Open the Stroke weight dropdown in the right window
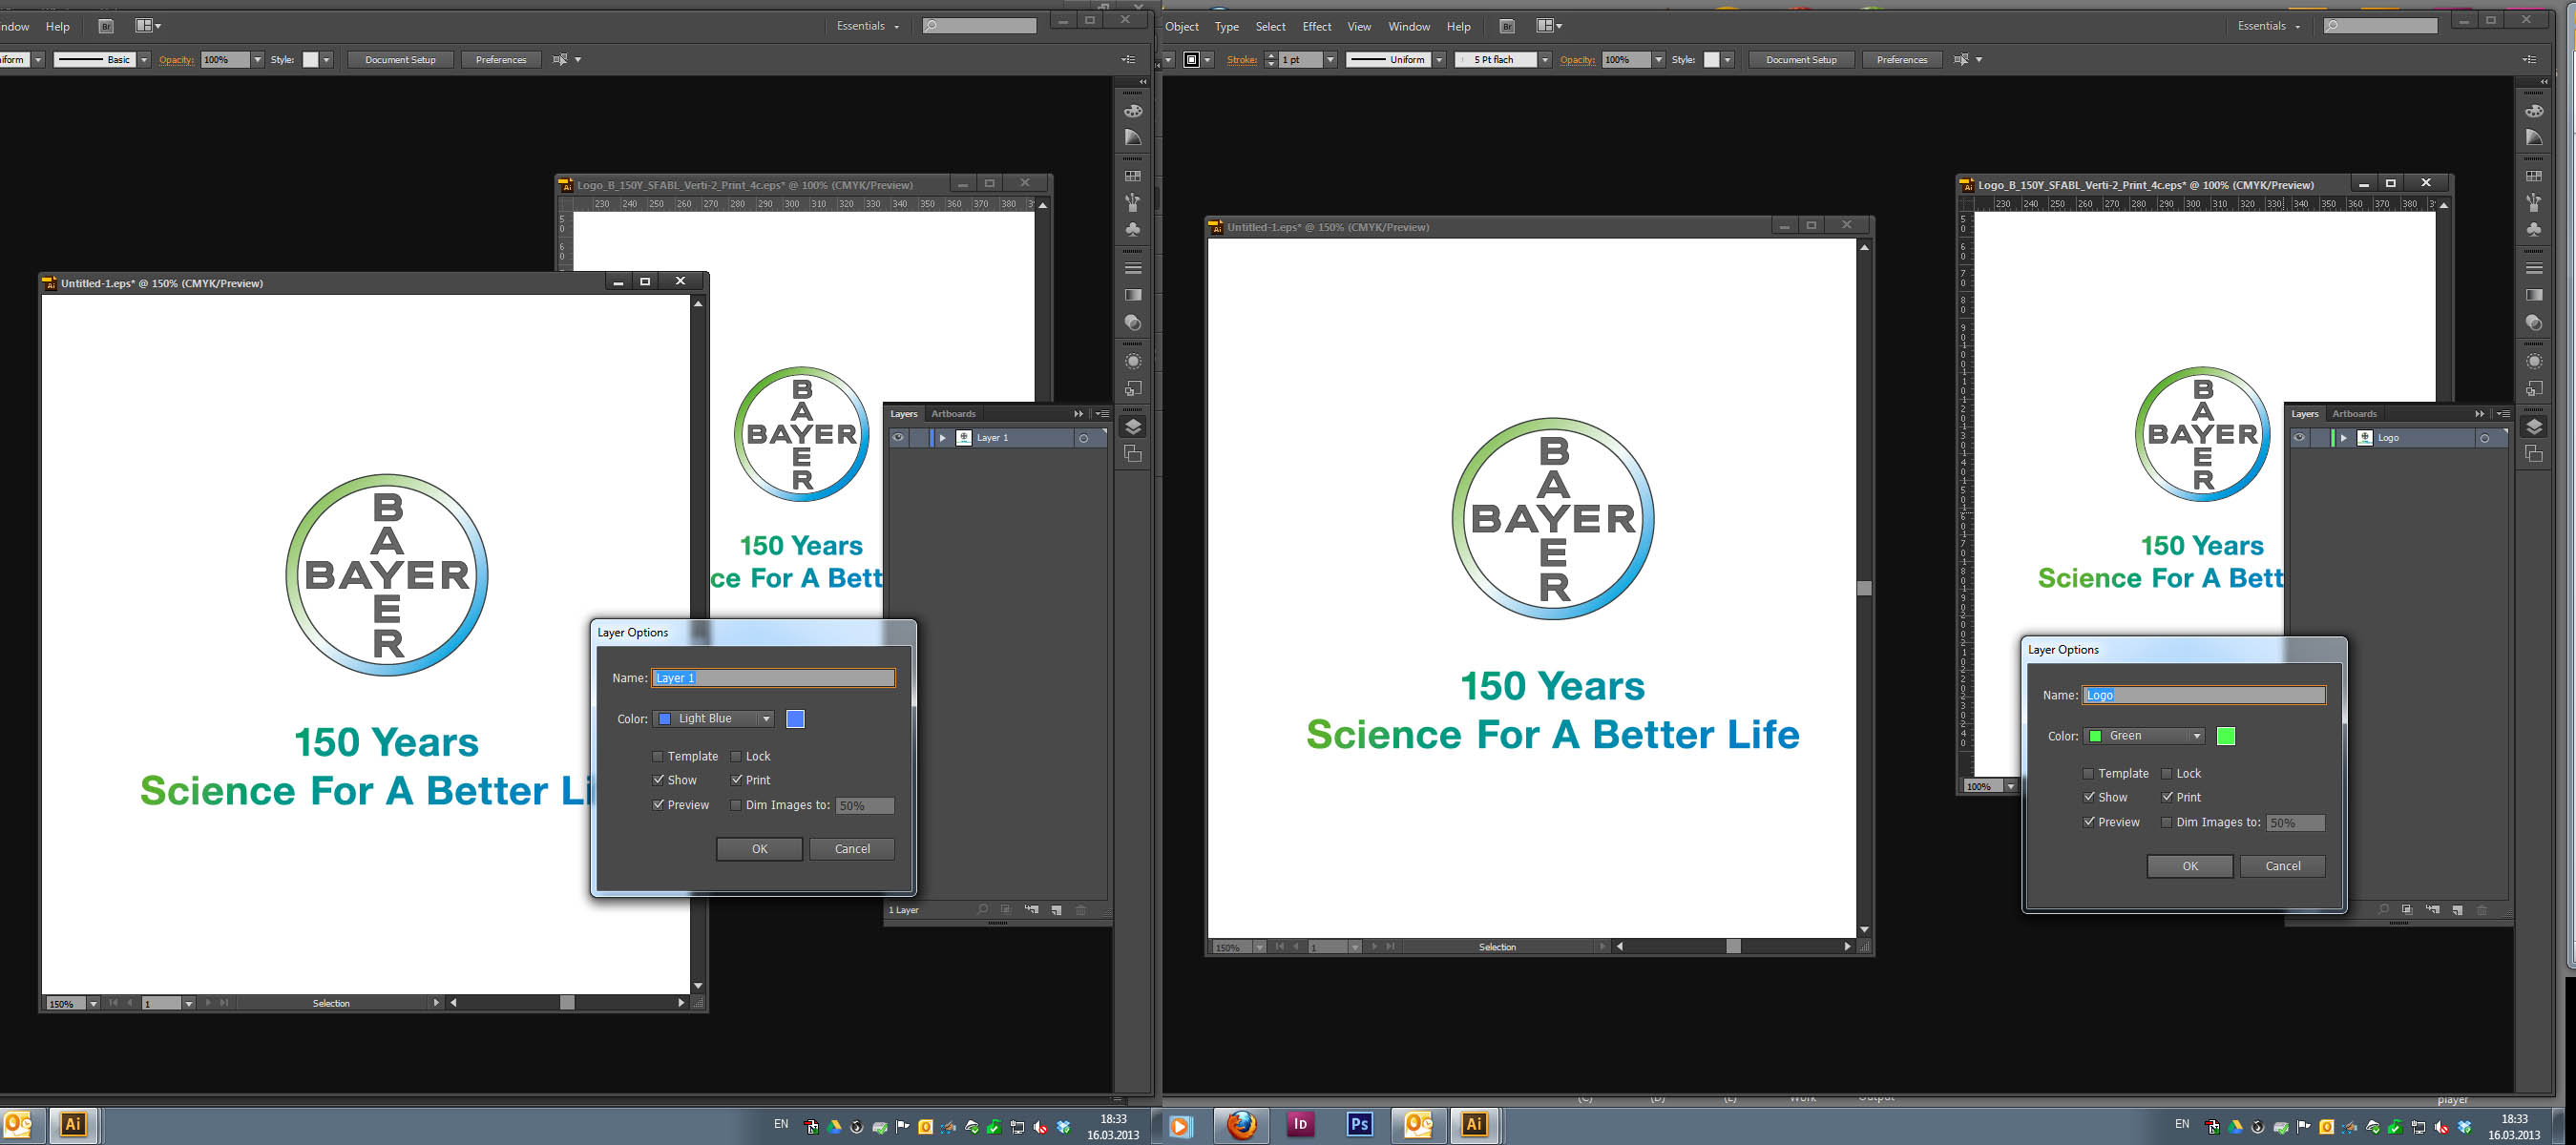 pos(1330,60)
